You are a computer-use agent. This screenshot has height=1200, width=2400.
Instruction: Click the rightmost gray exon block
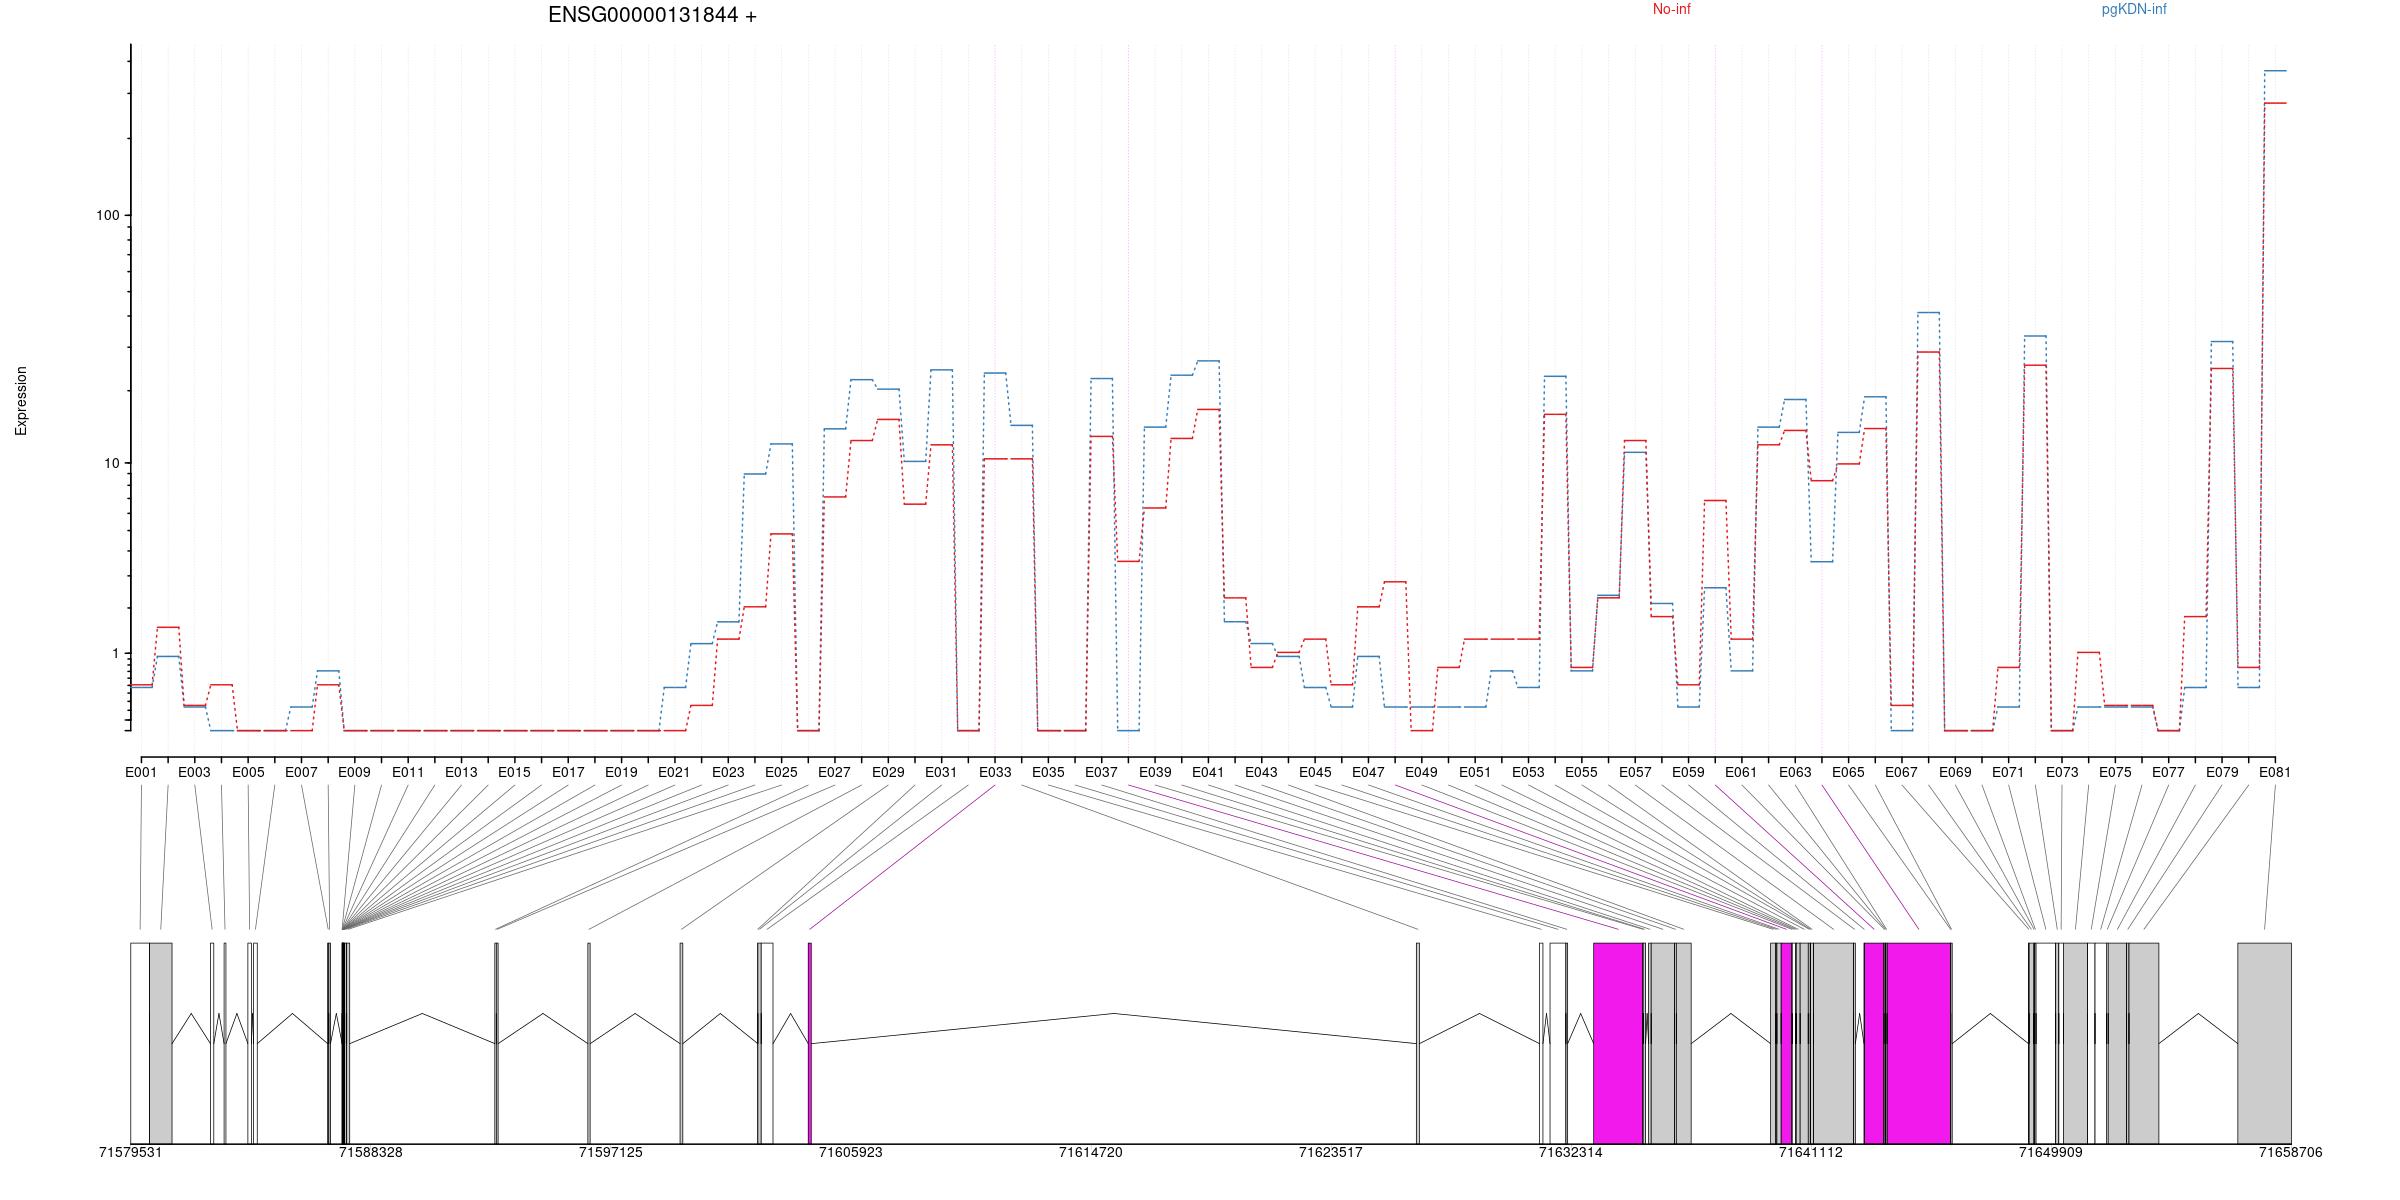[2264, 1042]
